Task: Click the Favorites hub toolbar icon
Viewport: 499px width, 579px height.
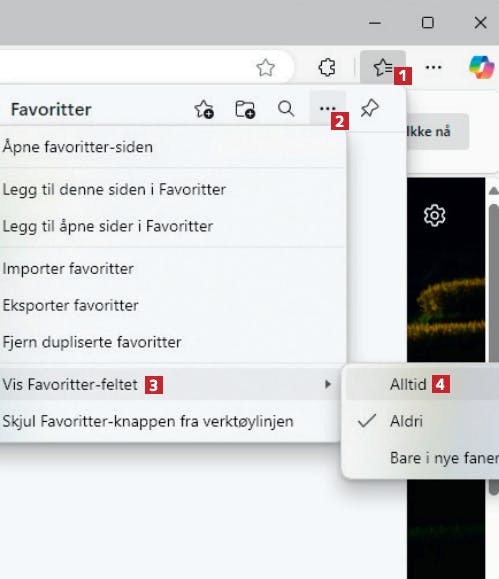Action: pyautogui.click(x=383, y=67)
